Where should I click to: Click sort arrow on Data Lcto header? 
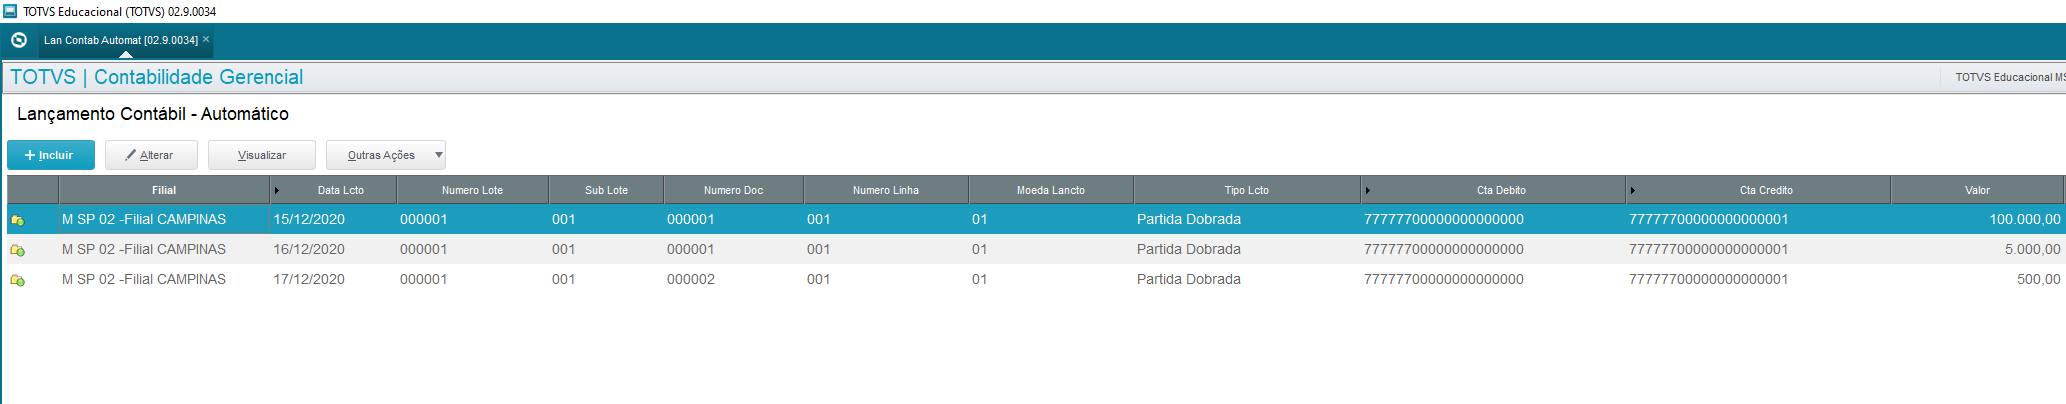277,190
